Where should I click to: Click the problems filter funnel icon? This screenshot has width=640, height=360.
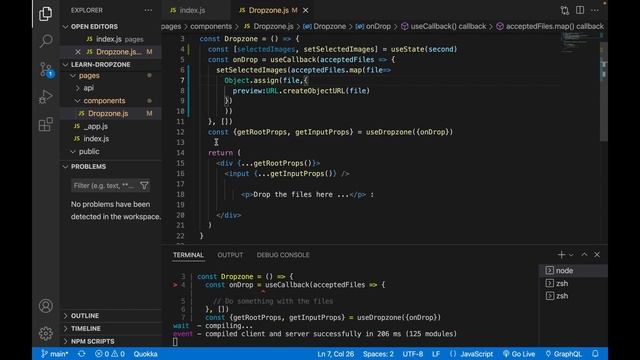[x=144, y=186]
